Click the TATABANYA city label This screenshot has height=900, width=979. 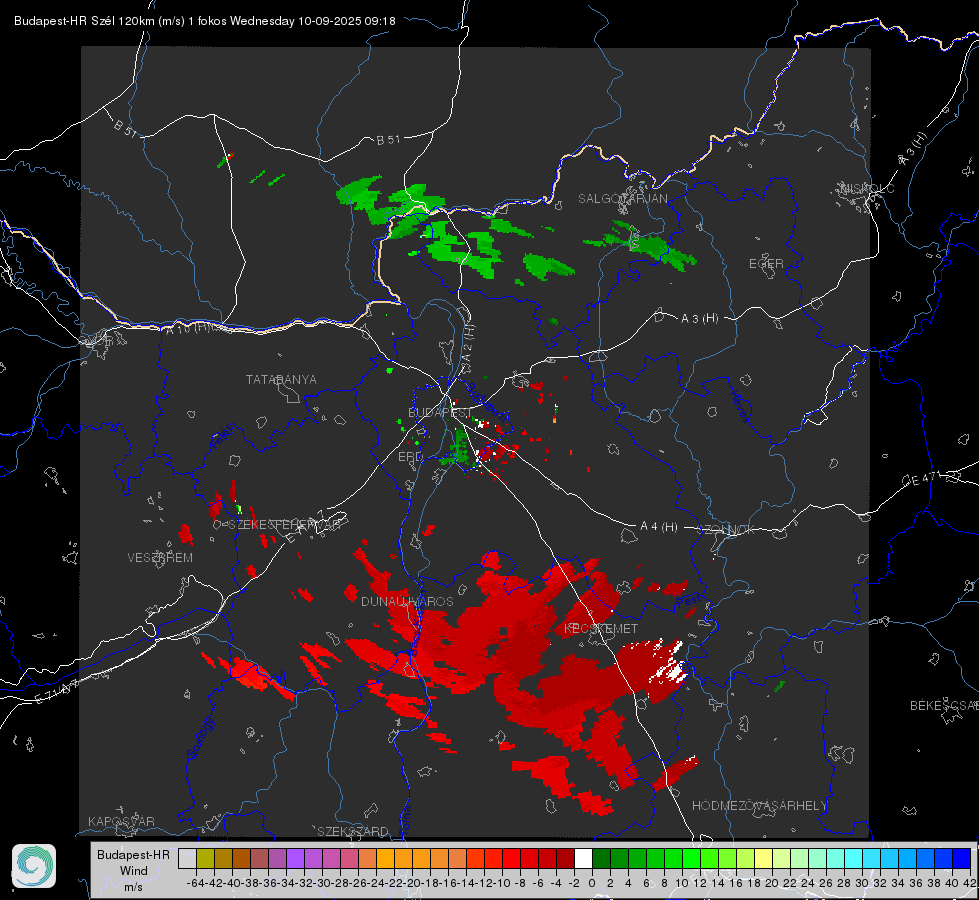tap(281, 380)
